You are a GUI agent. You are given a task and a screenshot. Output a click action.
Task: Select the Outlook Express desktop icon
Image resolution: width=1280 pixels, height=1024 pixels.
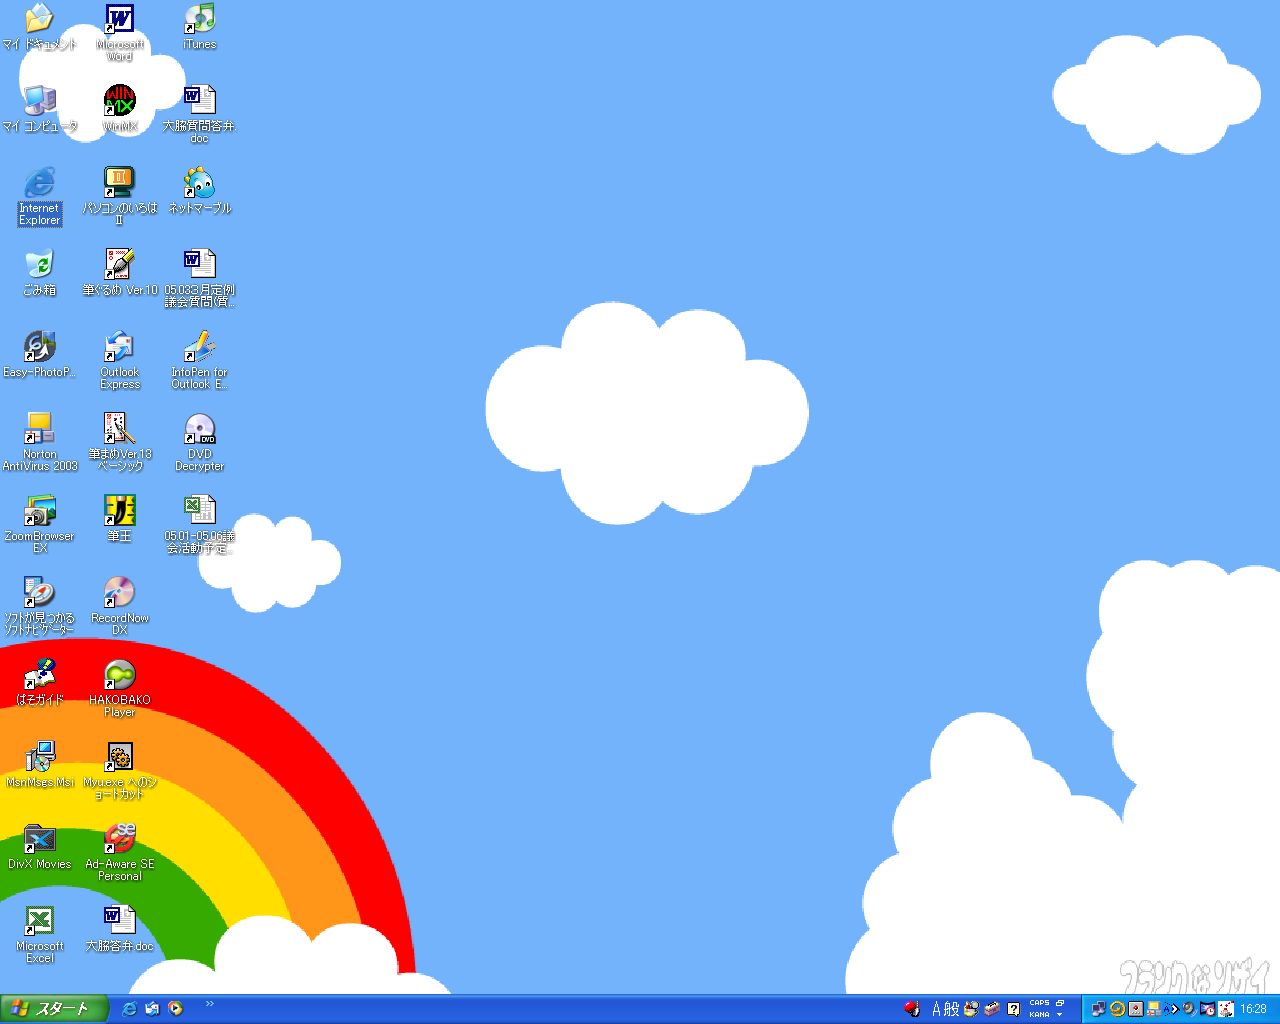[x=120, y=348]
